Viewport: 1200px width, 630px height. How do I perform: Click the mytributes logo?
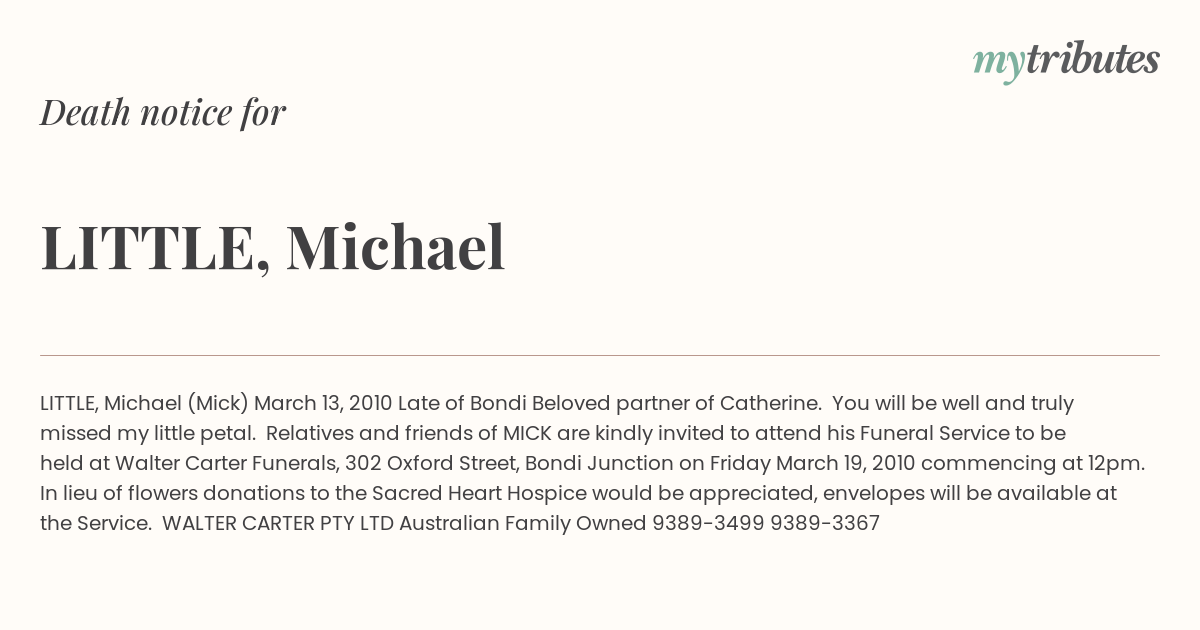point(1066,61)
